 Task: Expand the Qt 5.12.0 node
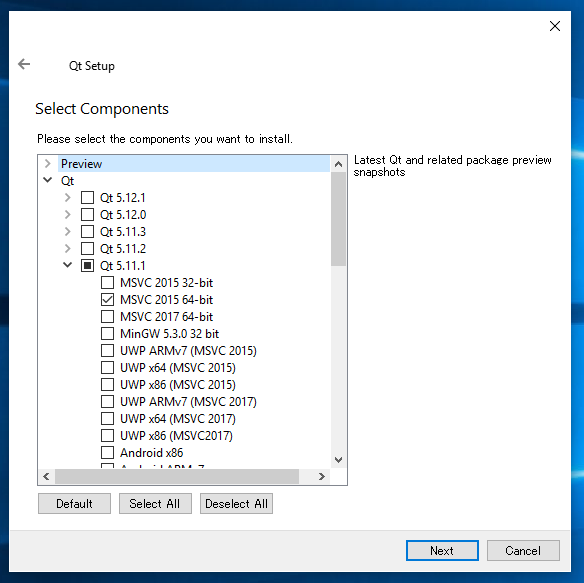pos(67,215)
